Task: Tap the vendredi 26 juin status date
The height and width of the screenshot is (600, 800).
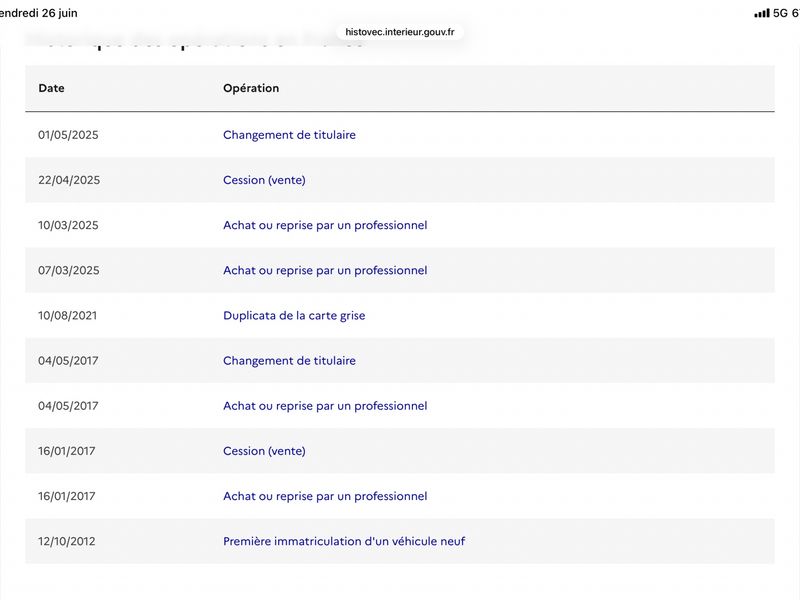Action: click(x=39, y=13)
